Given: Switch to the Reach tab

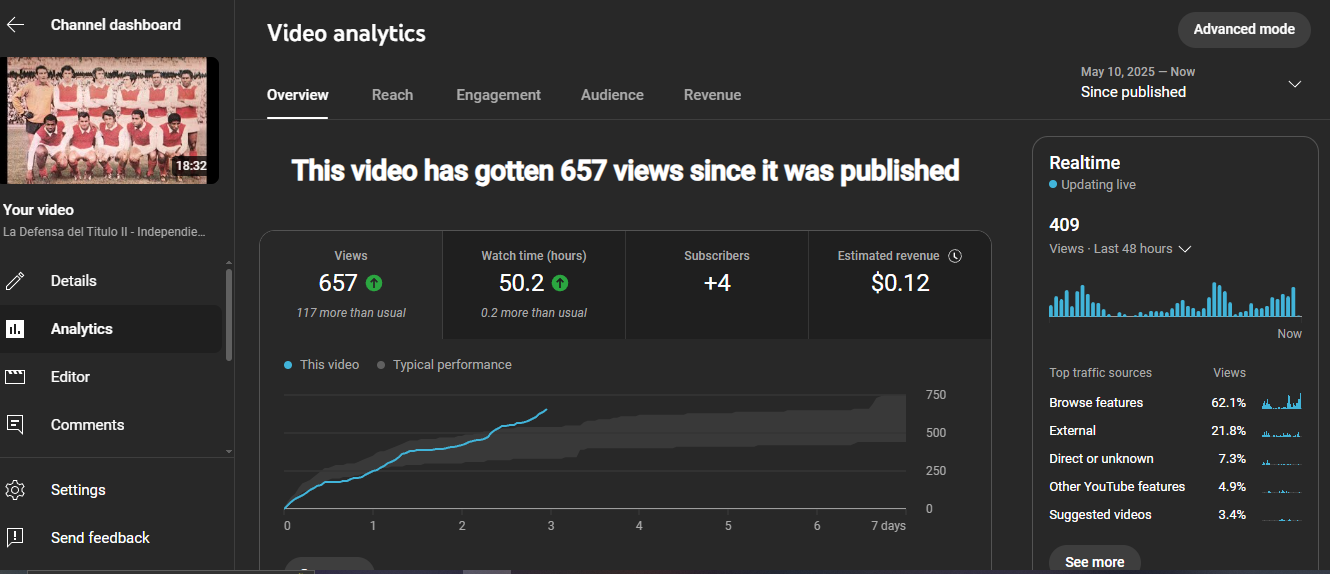Looking at the screenshot, I should (x=392, y=95).
